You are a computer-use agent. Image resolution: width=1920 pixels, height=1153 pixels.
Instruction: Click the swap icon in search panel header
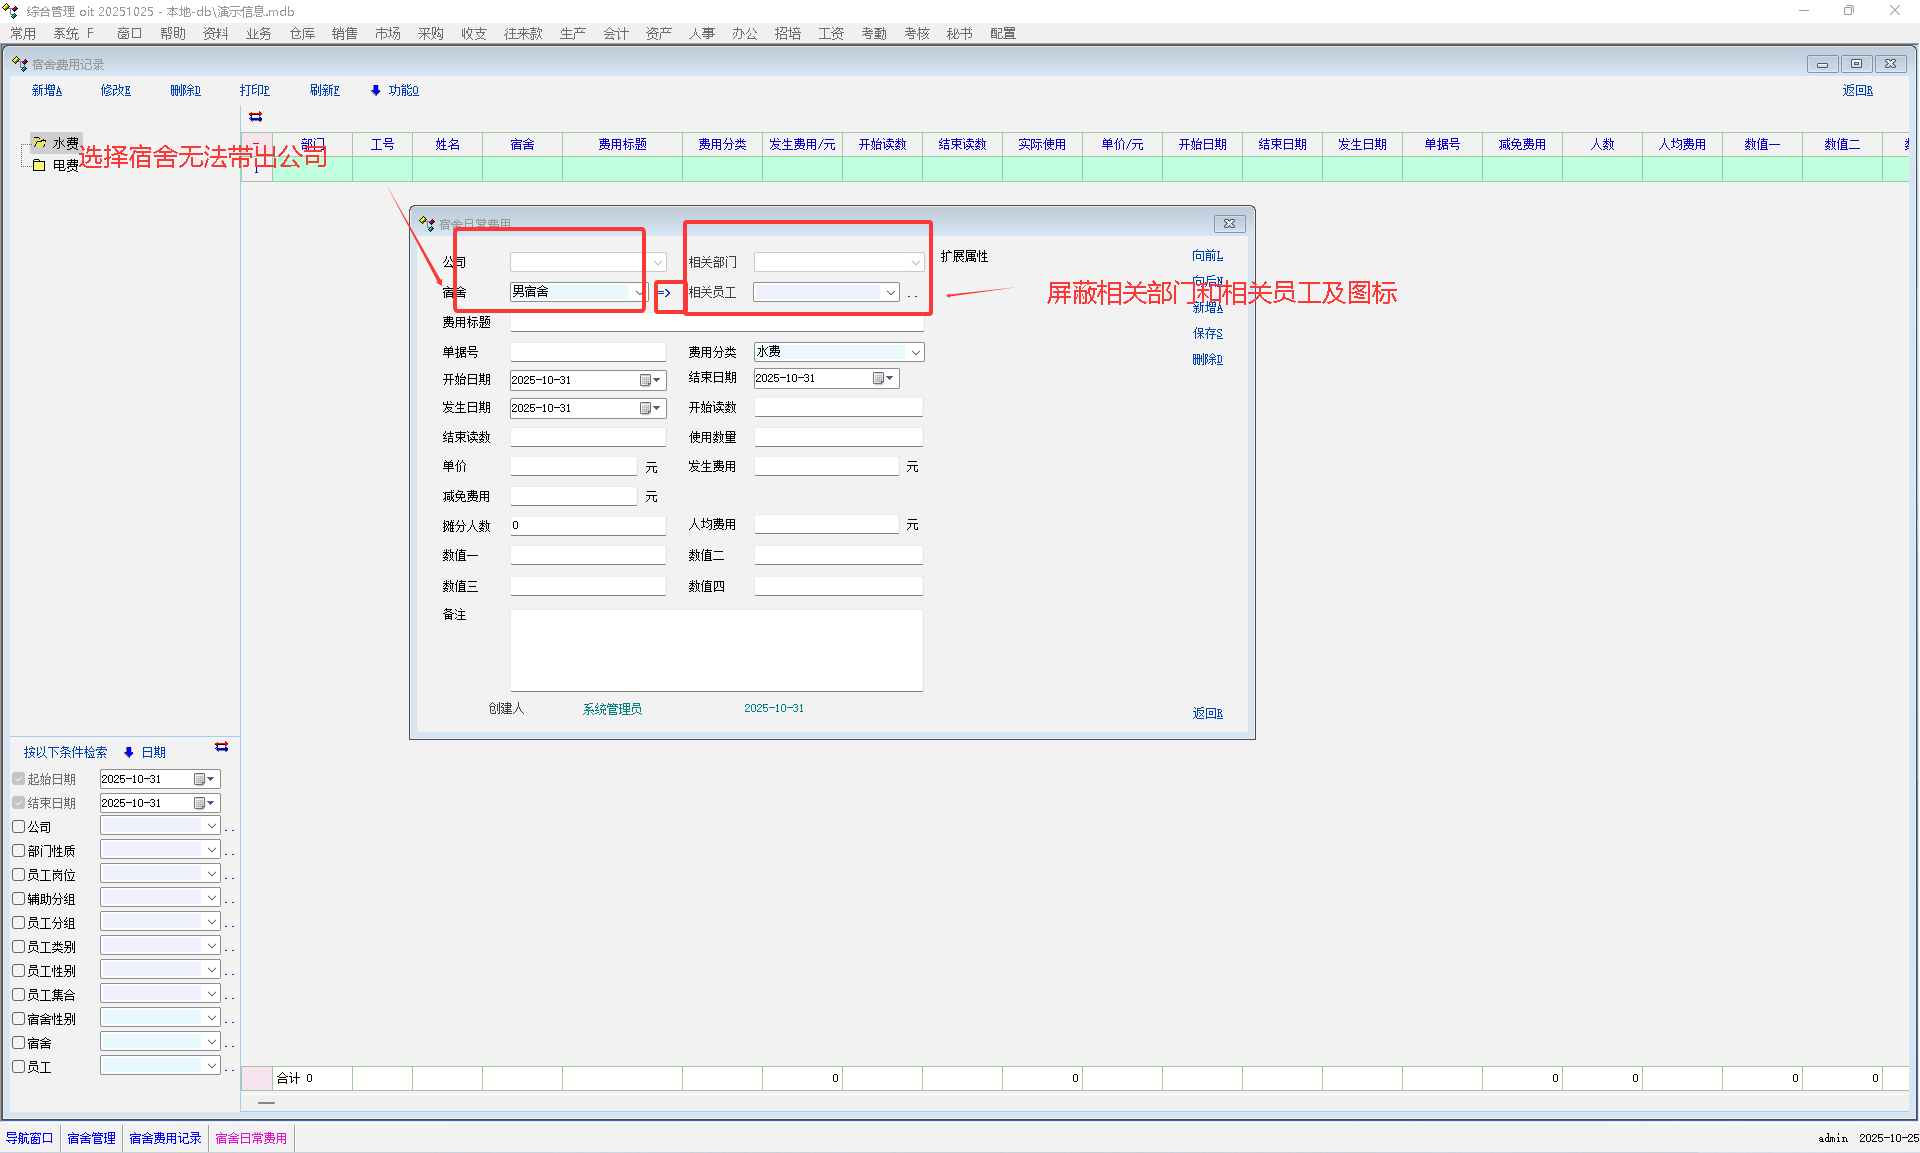coord(222,747)
